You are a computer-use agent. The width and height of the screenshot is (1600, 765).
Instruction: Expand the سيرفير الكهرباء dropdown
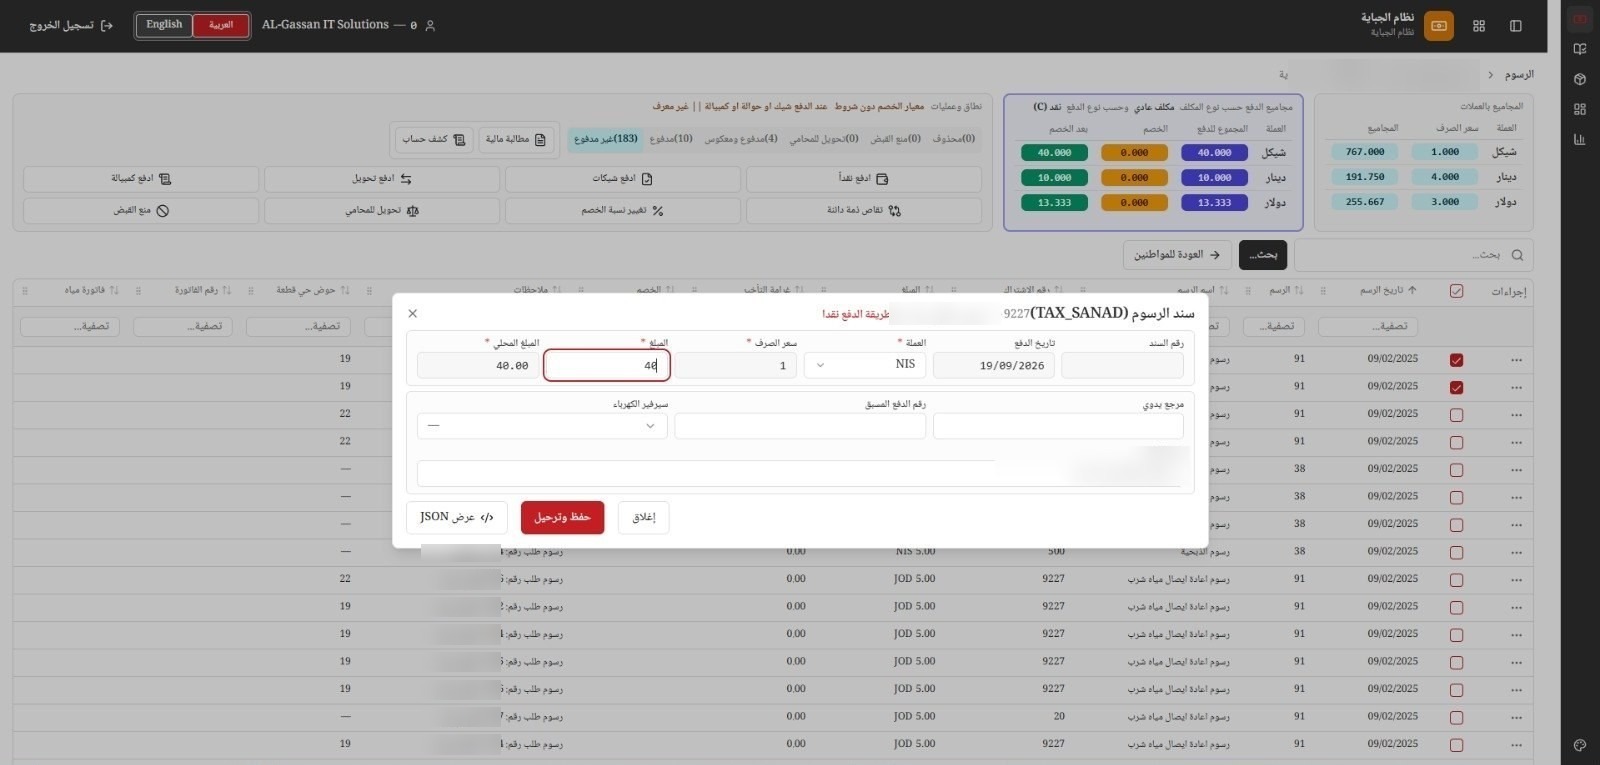pyautogui.click(x=542, y=426)
